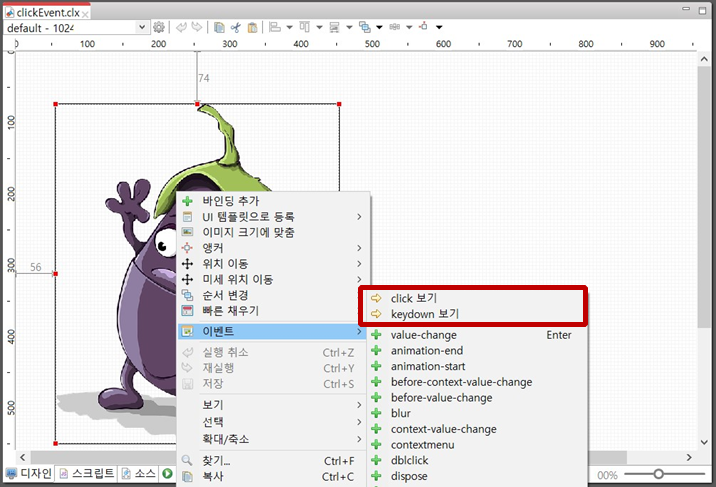Switch to the 스크립트 tab
716x487 pixels.
pos(86,473)
